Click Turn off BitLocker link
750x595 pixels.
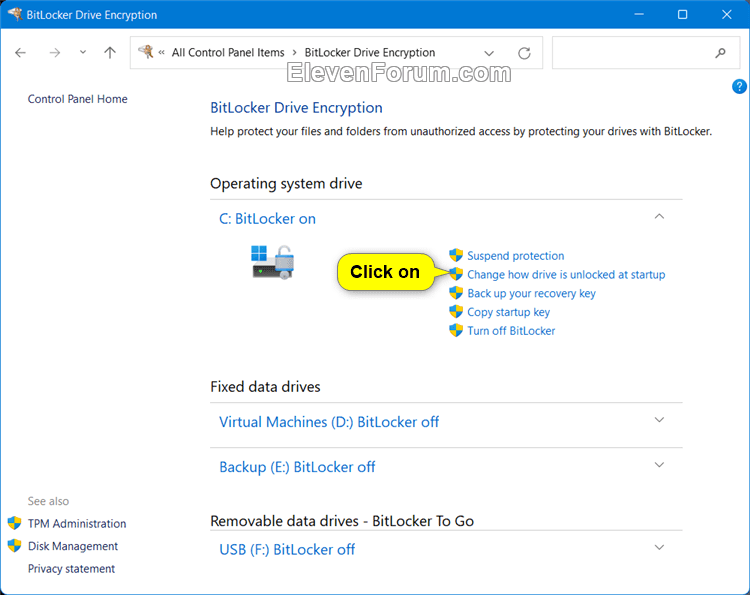coord(511,331)
